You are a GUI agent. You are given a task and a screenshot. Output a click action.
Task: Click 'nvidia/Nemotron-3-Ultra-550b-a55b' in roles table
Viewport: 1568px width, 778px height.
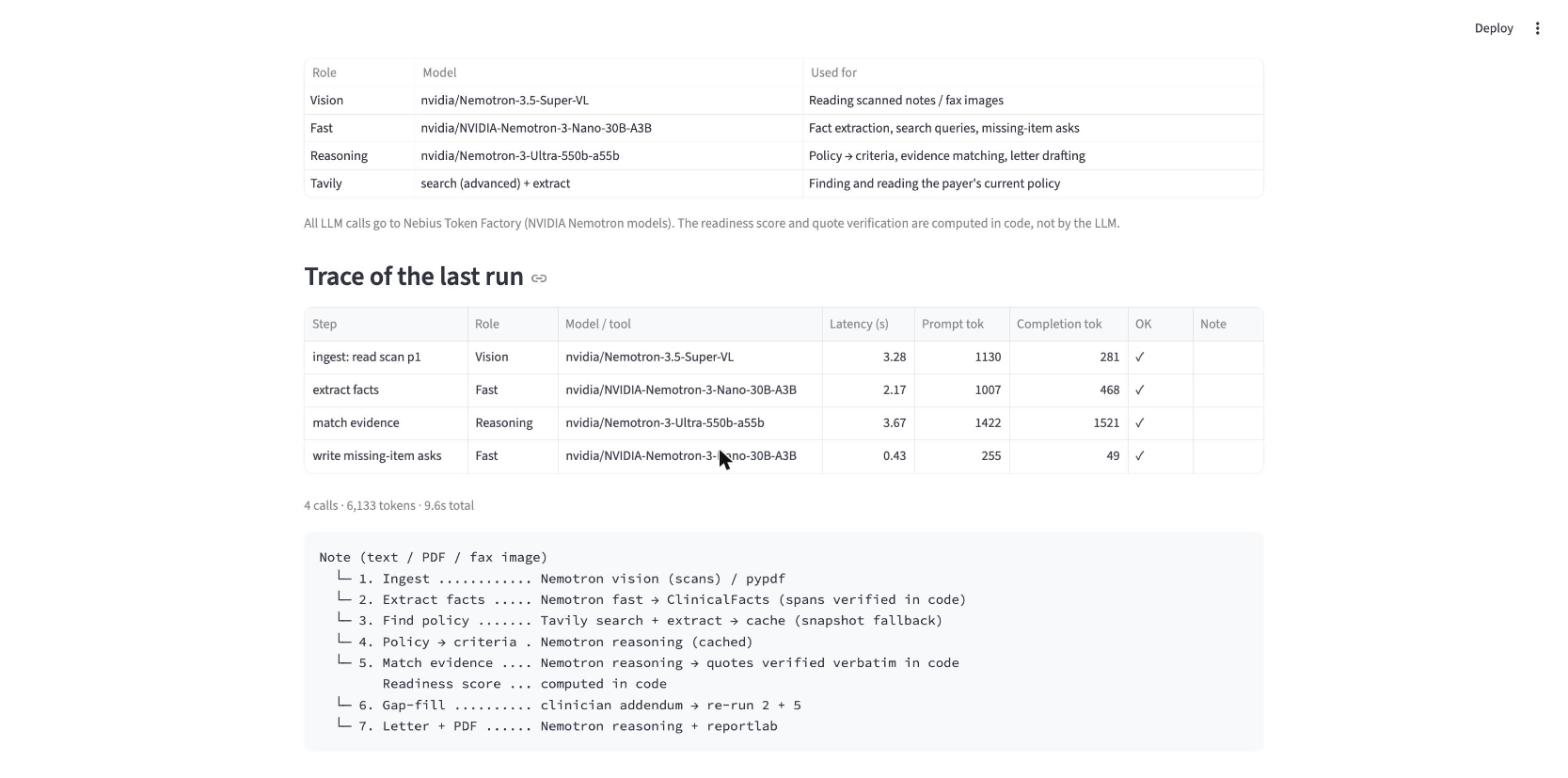coord(608,156)
